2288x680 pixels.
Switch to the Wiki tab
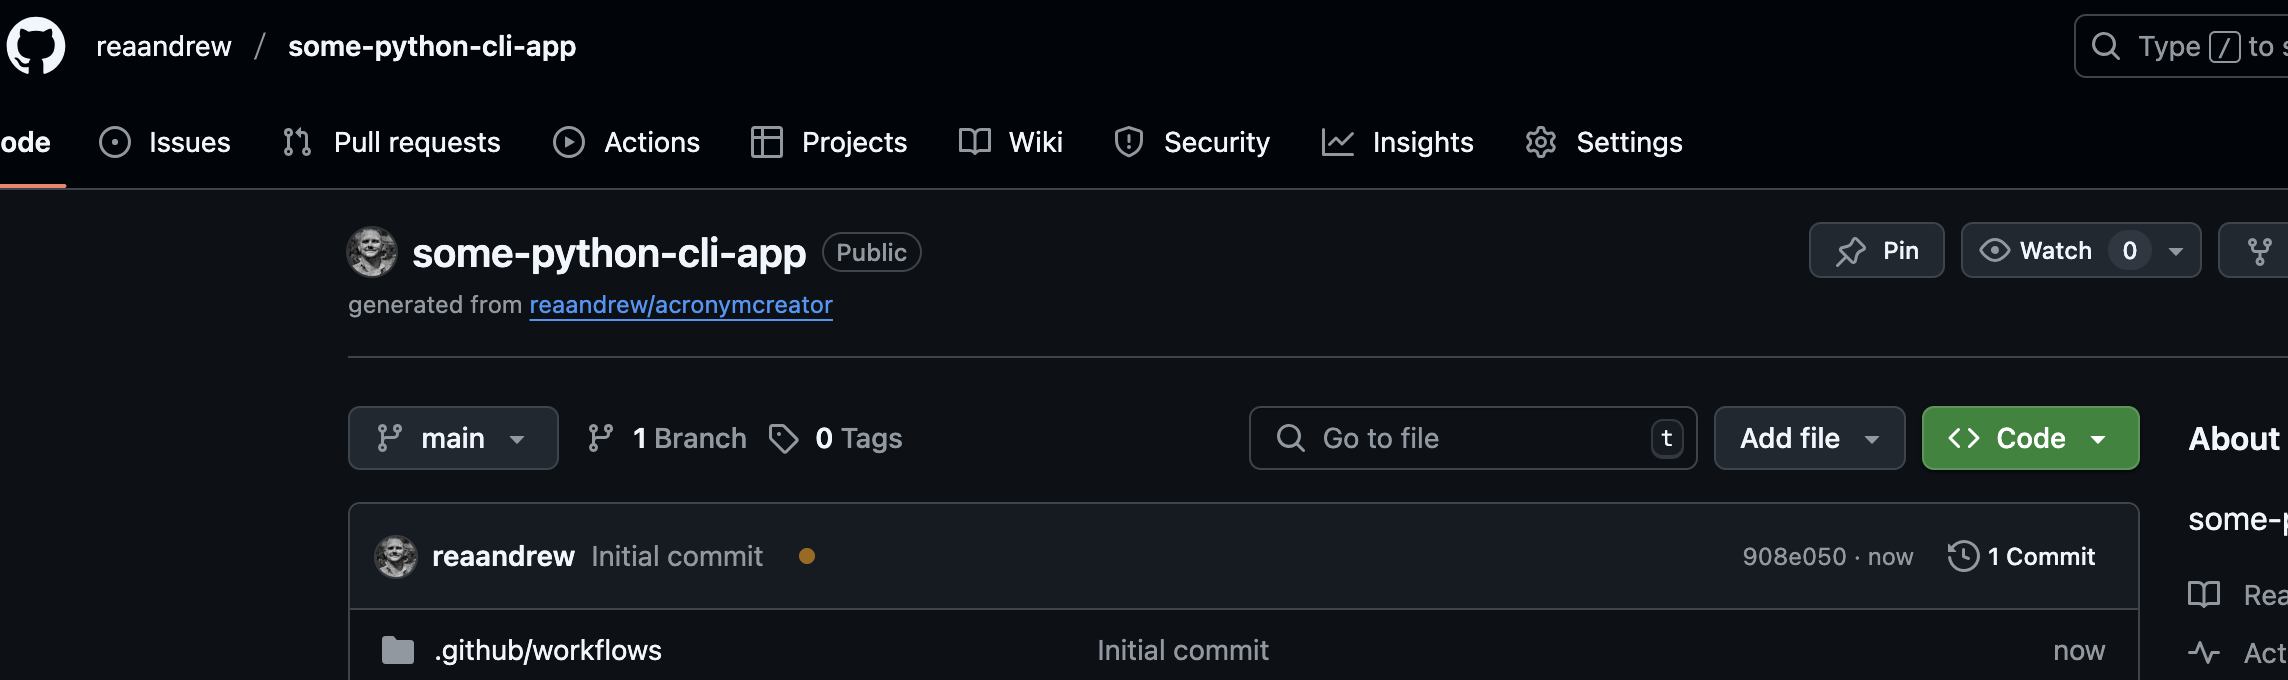tap(1011, 142)
